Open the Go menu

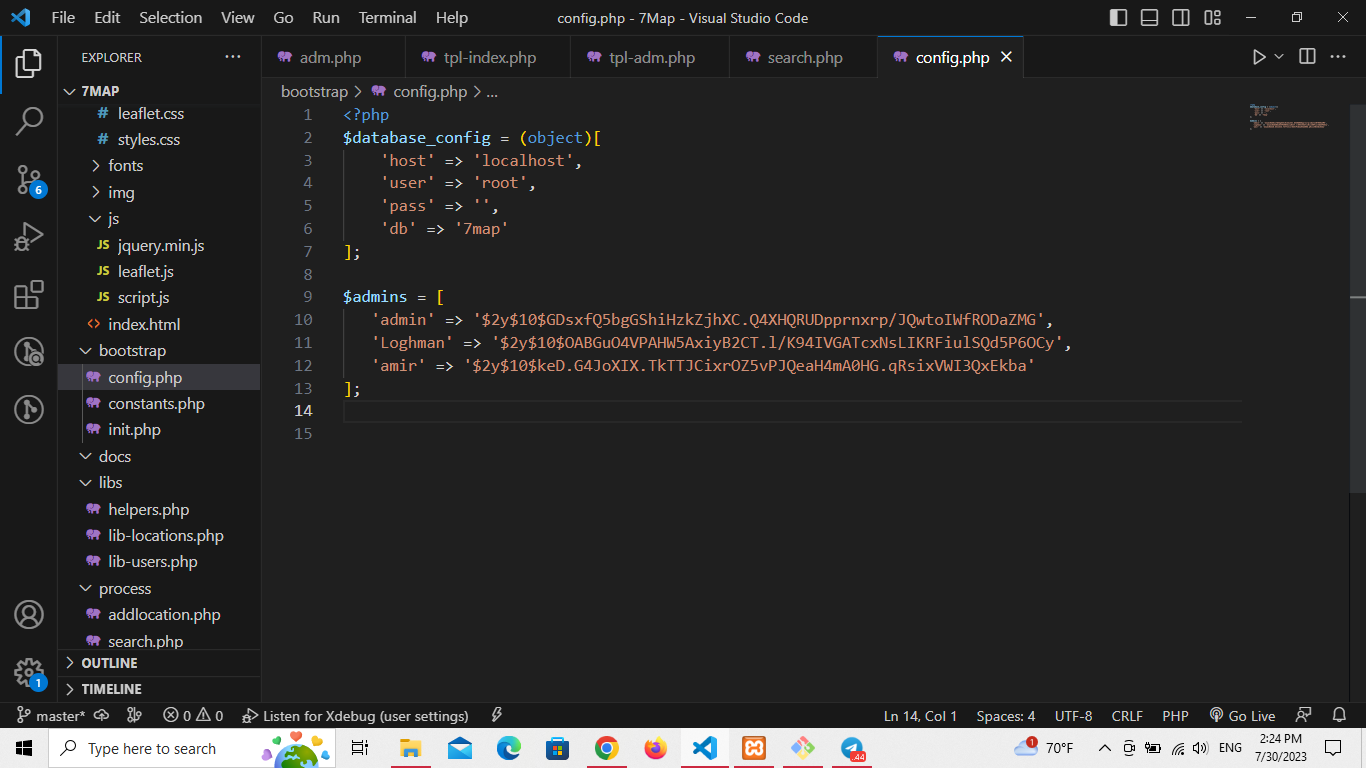[x=283, y=18]
